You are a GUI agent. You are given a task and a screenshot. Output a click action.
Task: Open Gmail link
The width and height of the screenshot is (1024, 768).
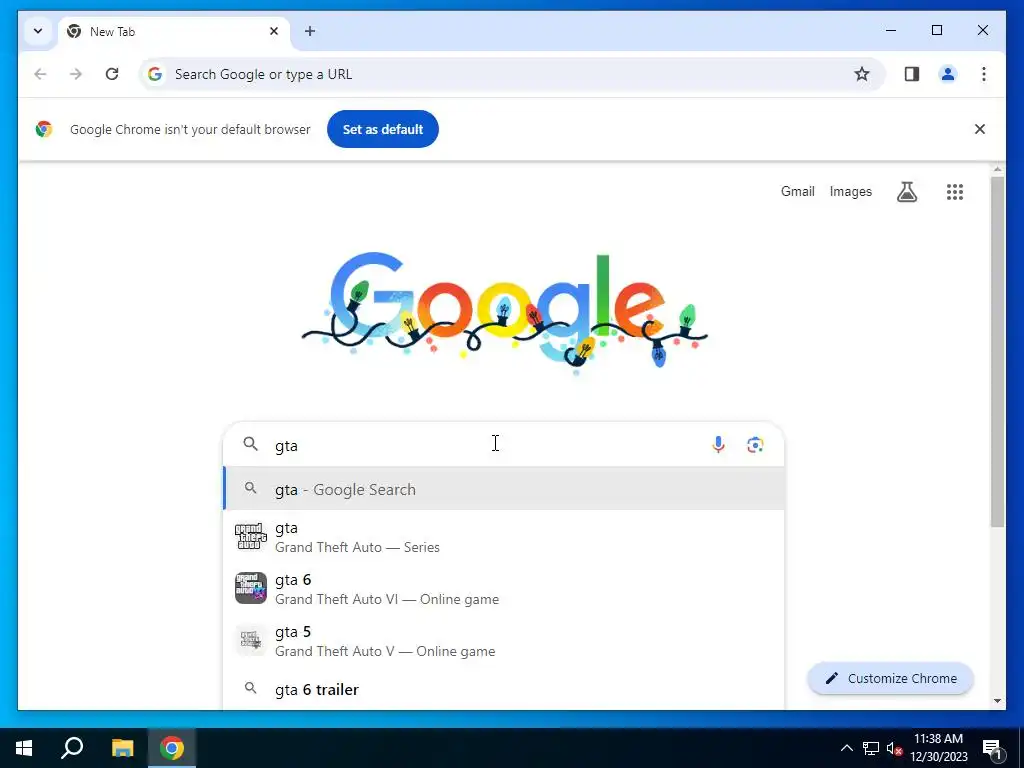[x=797, y=191]
